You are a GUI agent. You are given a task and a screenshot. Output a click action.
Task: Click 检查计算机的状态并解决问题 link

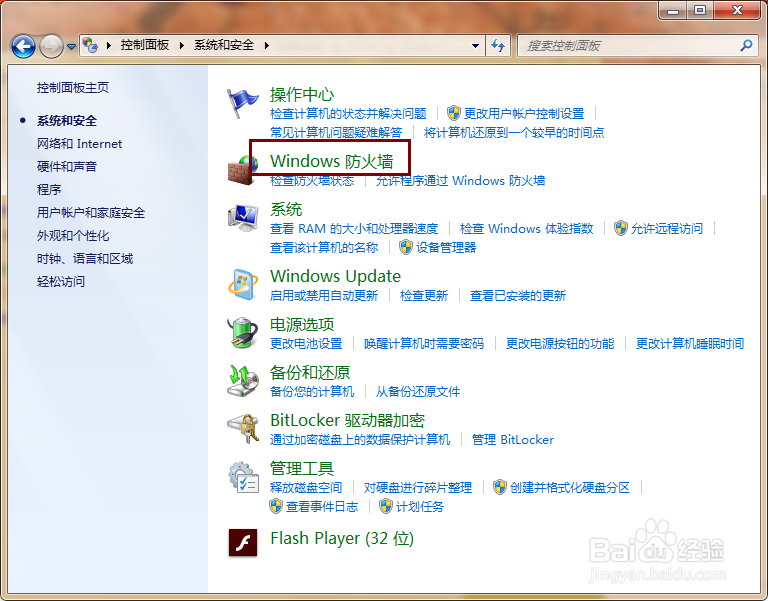(x=348, y=114)
